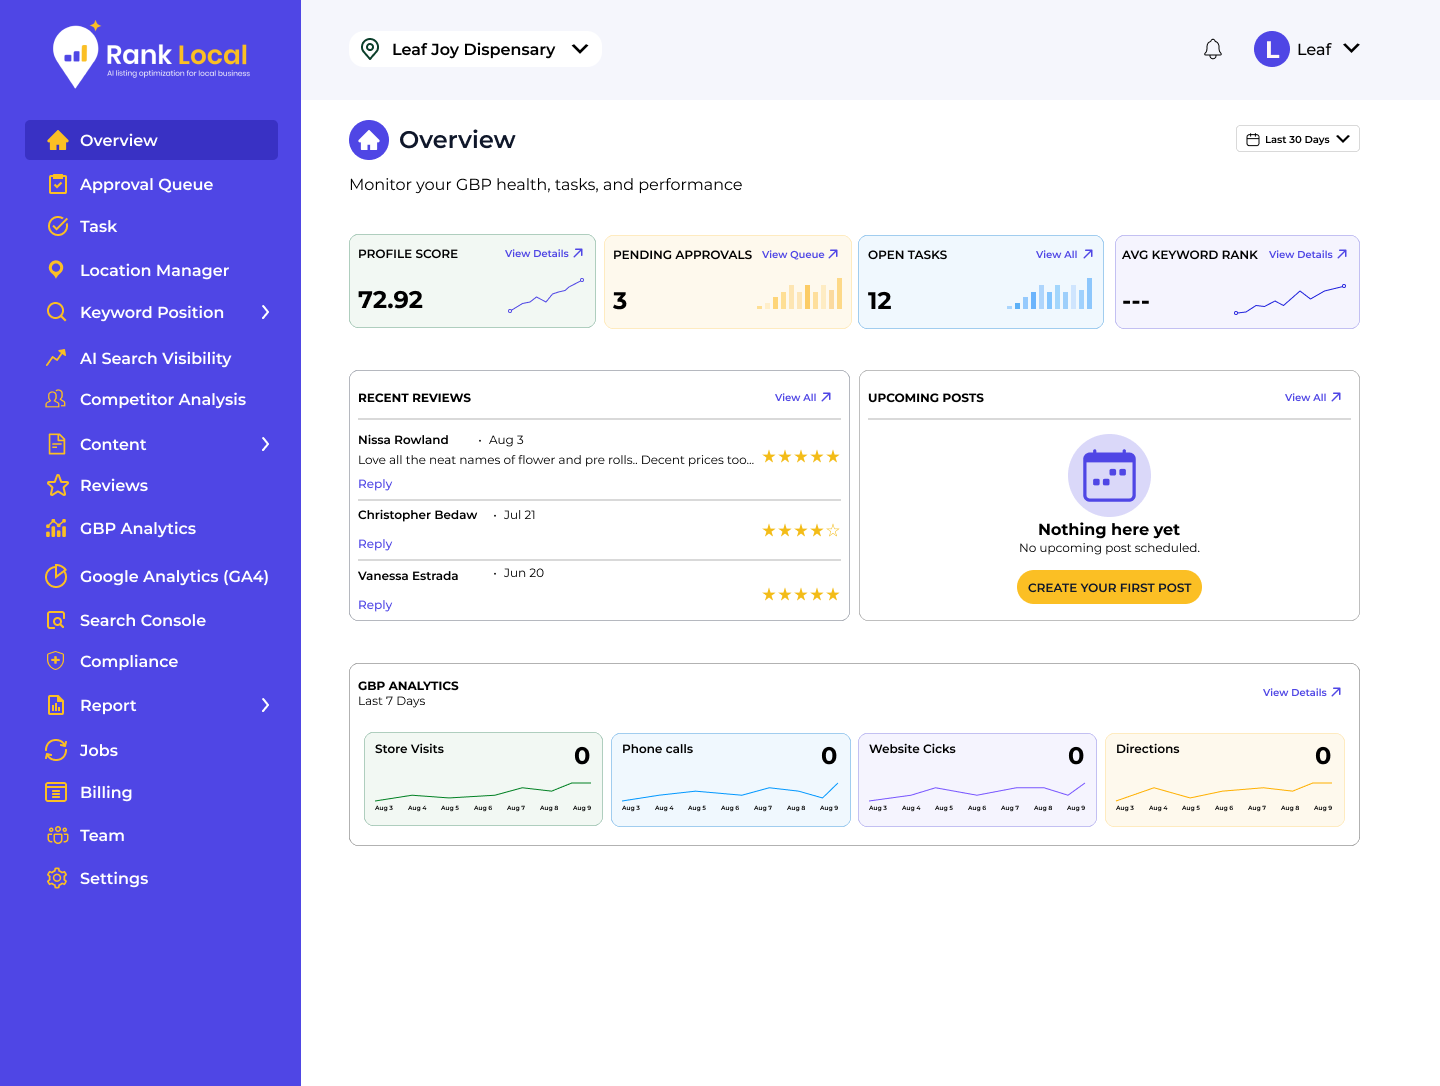
Task: Click the Compliance shield icon
Action: (x=56, y=661)
